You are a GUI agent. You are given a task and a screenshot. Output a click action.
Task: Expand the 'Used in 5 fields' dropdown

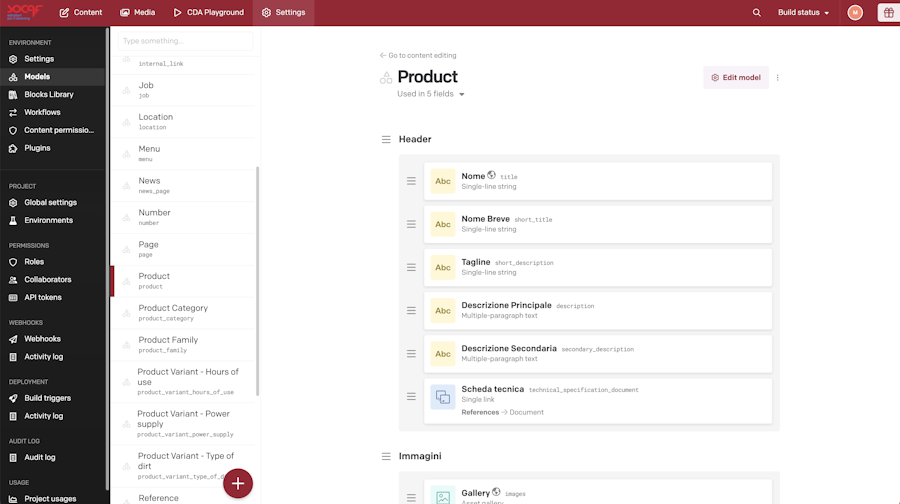click(430, 94)
